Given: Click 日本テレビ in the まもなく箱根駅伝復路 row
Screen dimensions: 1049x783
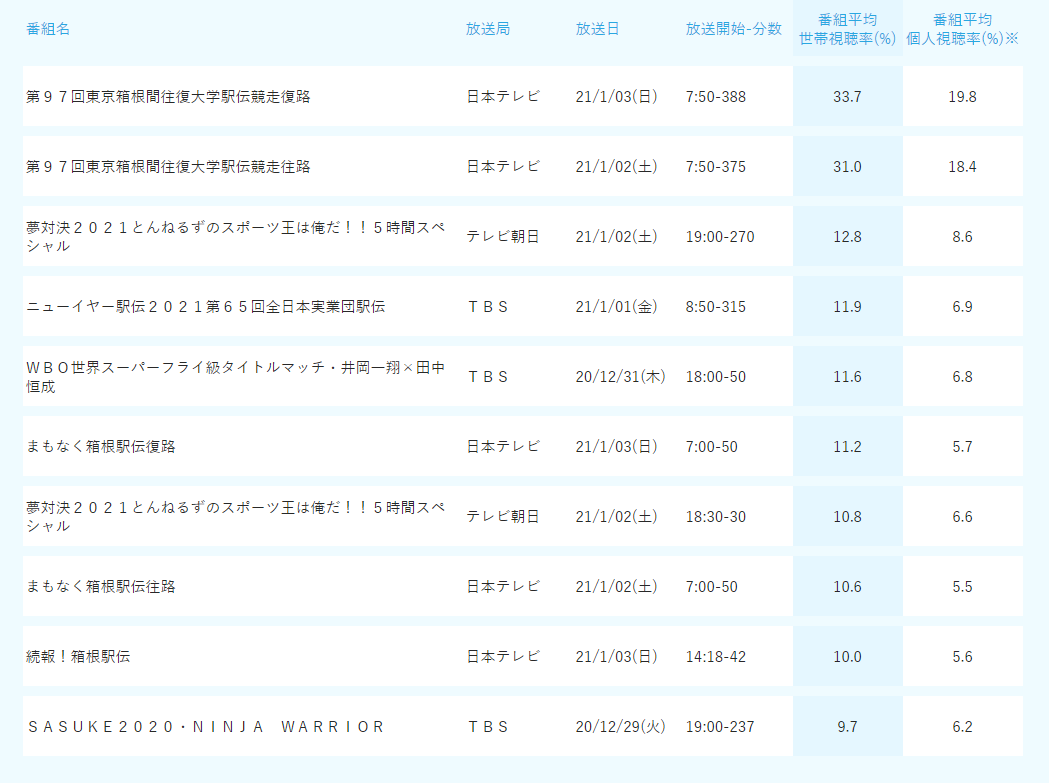Looking at the screenshot, I should coord(502,446).
